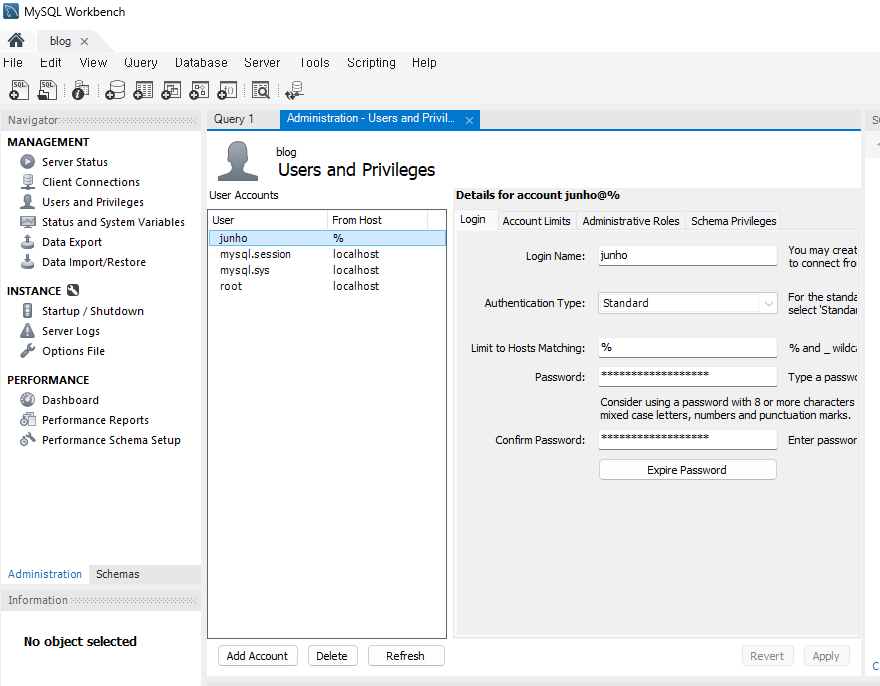Open Server Logs
This screenshot has height=686, width=880.
click(x=71, y=331)
